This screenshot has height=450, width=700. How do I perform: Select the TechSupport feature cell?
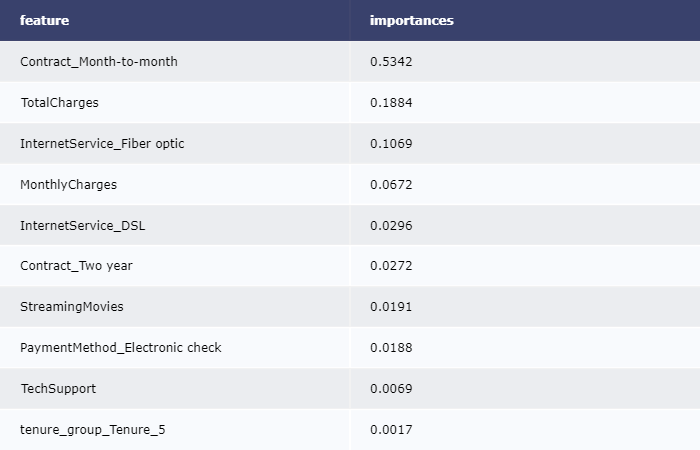click(x=58, y=389)
